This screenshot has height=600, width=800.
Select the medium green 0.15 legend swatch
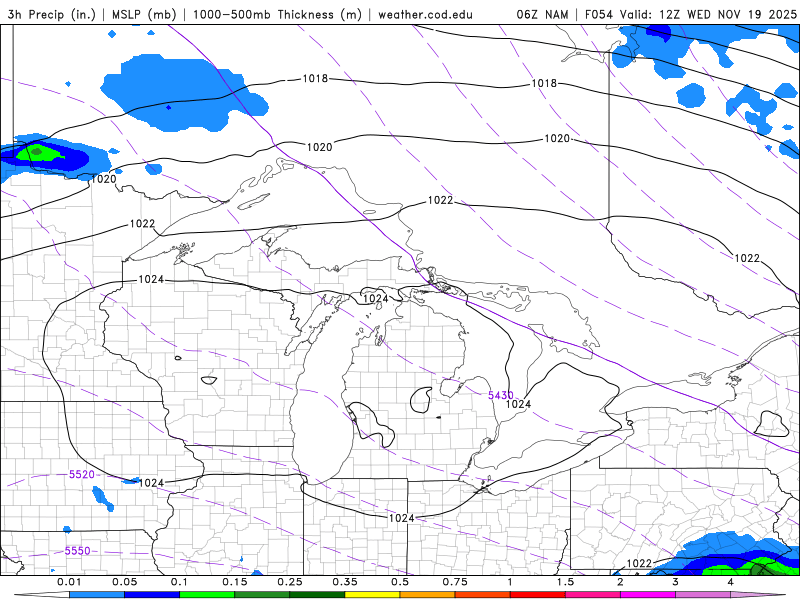(x=262, y=595)
